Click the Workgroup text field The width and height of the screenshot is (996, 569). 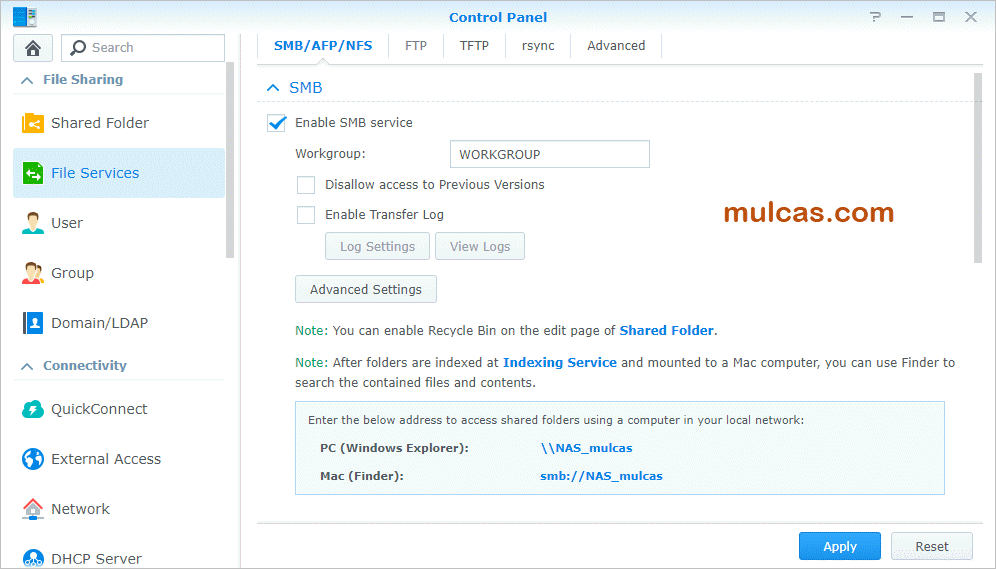(x=549, y=154)
